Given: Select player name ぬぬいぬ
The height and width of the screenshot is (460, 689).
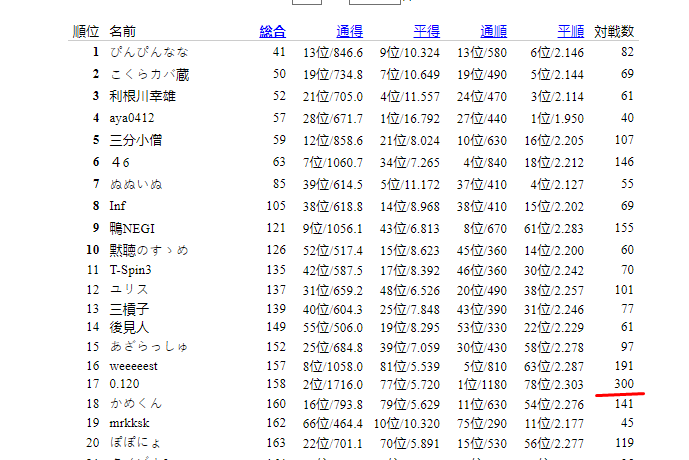Looking at the screenshot, I should click(136, 184).
